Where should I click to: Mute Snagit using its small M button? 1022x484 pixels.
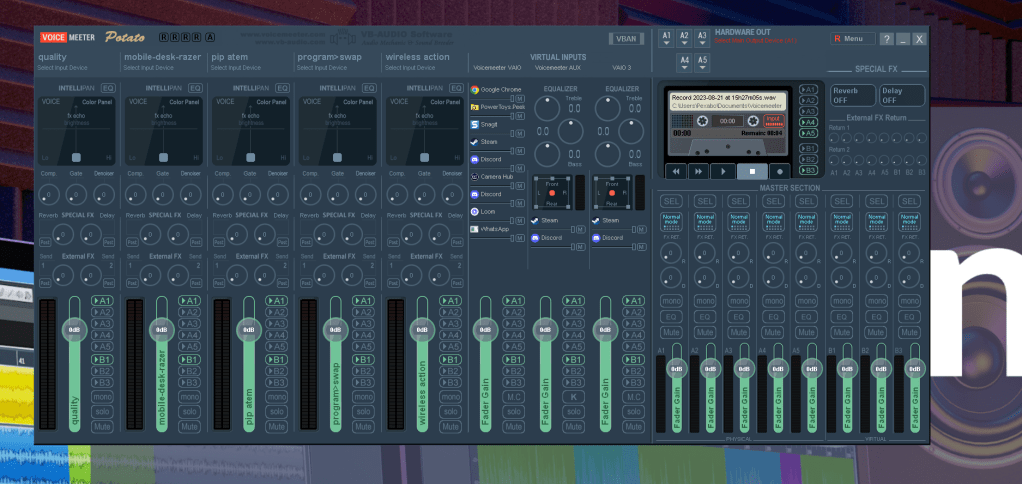coord(520,134)
